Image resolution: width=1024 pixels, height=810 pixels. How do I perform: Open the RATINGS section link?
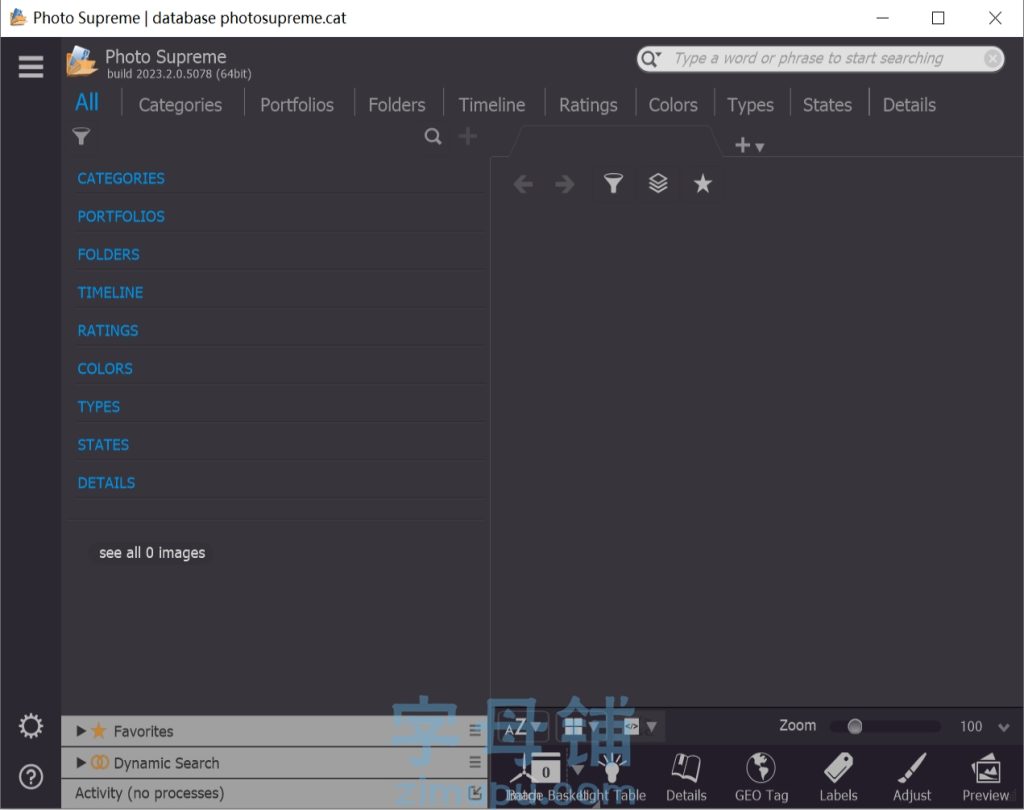[x=108, y=331]
